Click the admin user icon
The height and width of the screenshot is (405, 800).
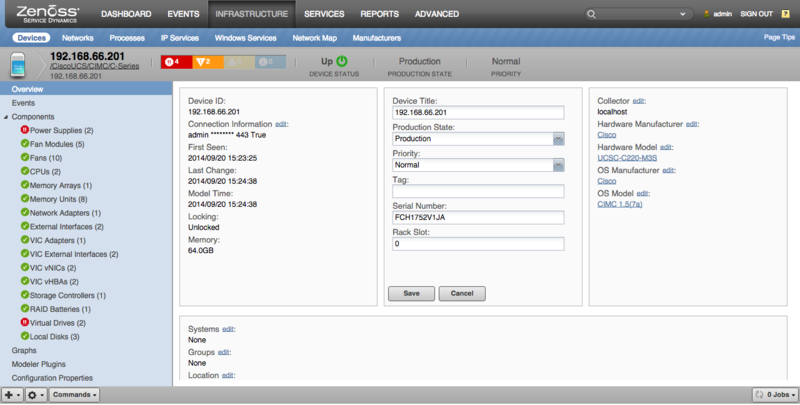coord(707,14)
